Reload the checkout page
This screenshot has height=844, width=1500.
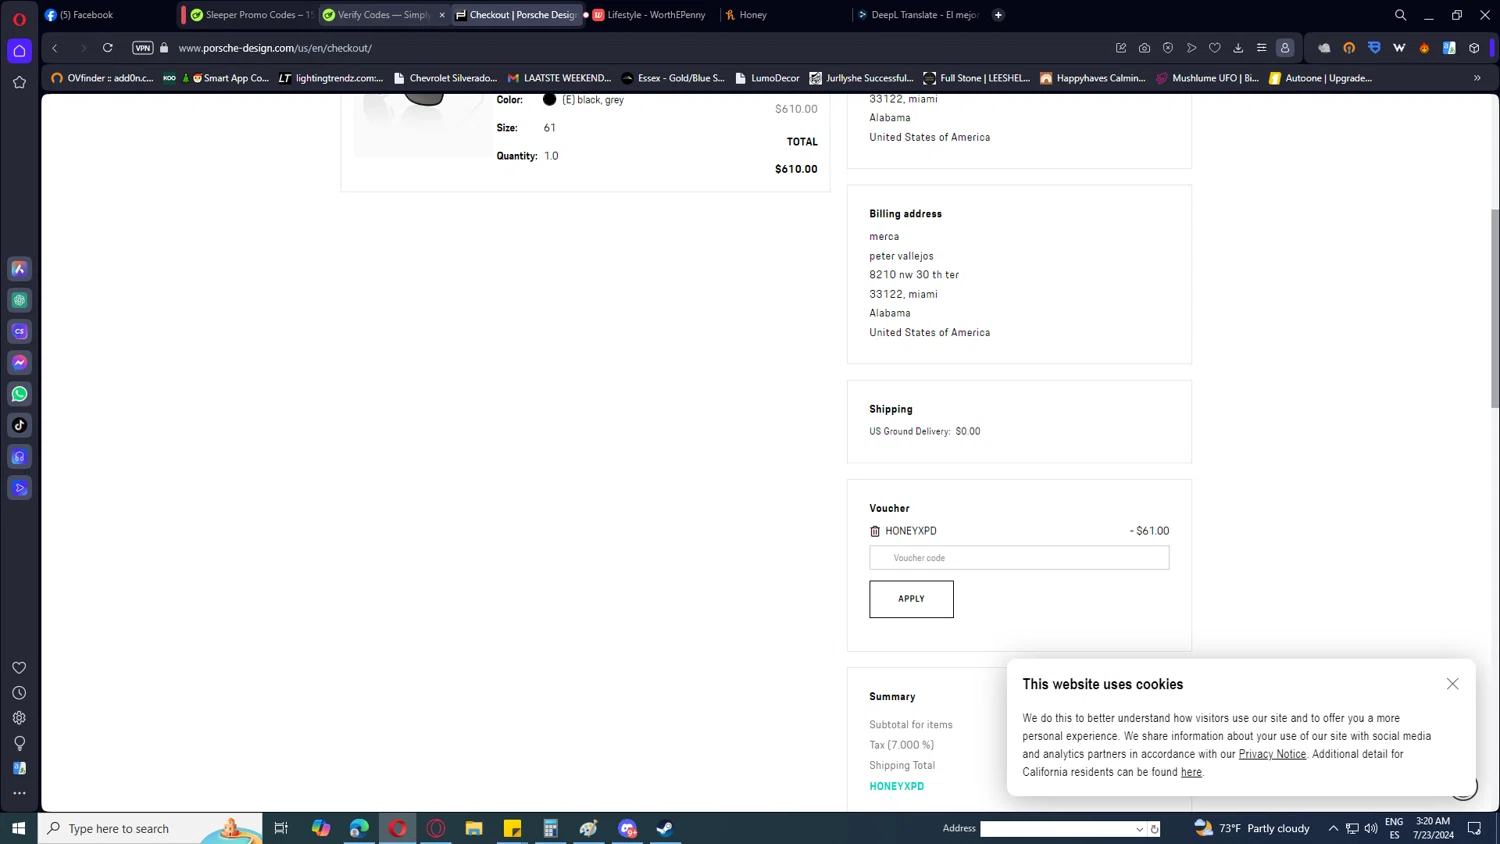(108, 48)
